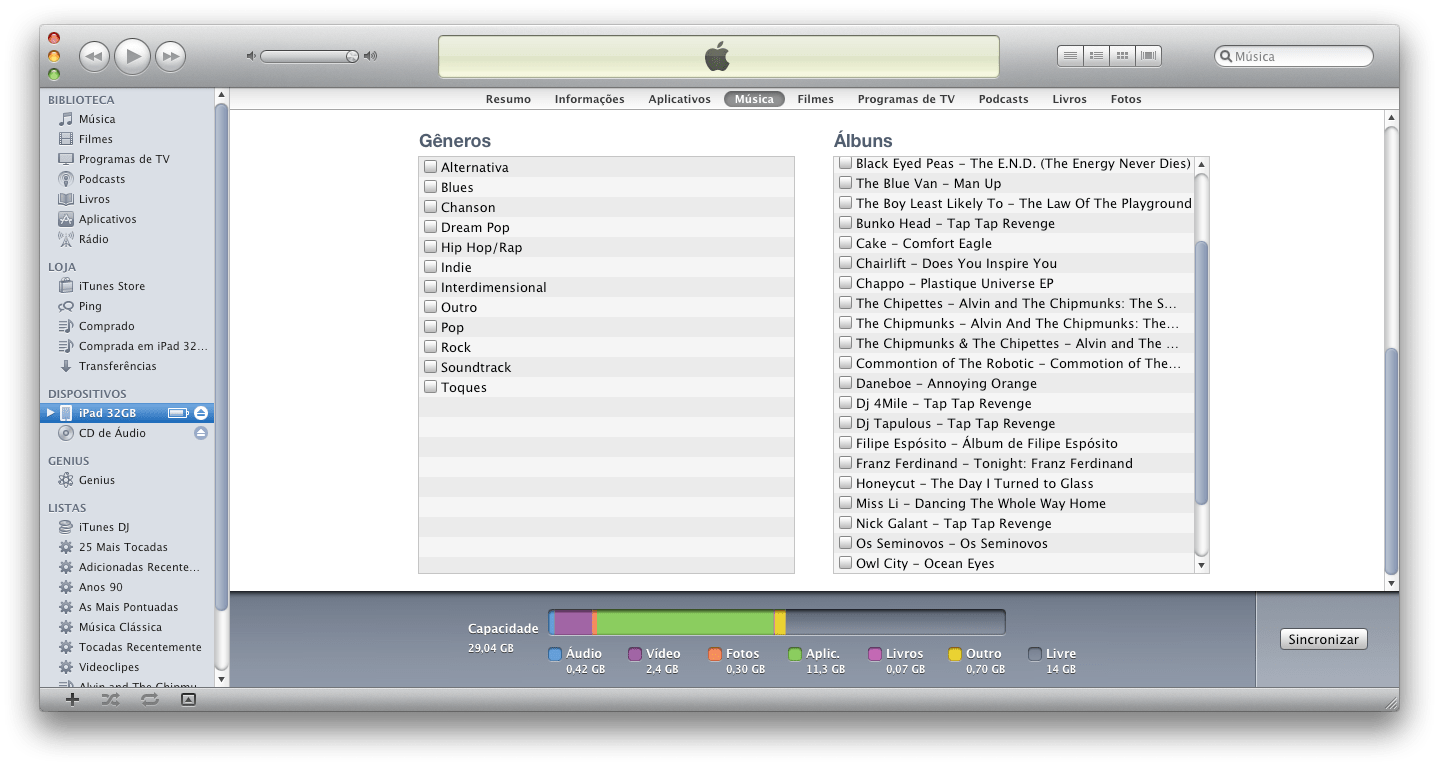
Task: Click the albums list scroll down arrow
Action: [1201, 565]
